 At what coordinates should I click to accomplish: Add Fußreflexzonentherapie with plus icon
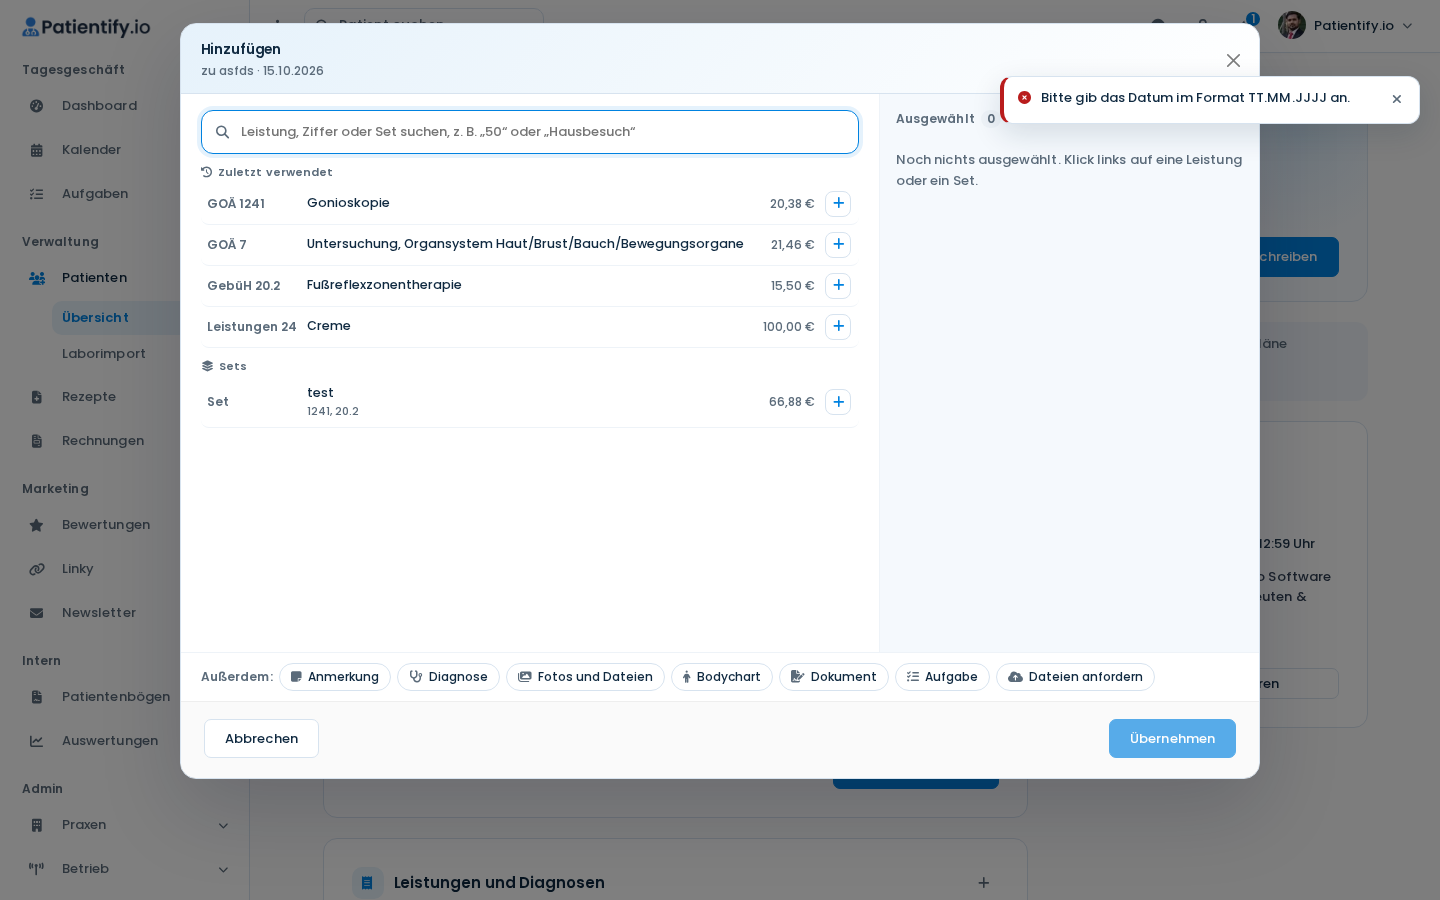838,286
